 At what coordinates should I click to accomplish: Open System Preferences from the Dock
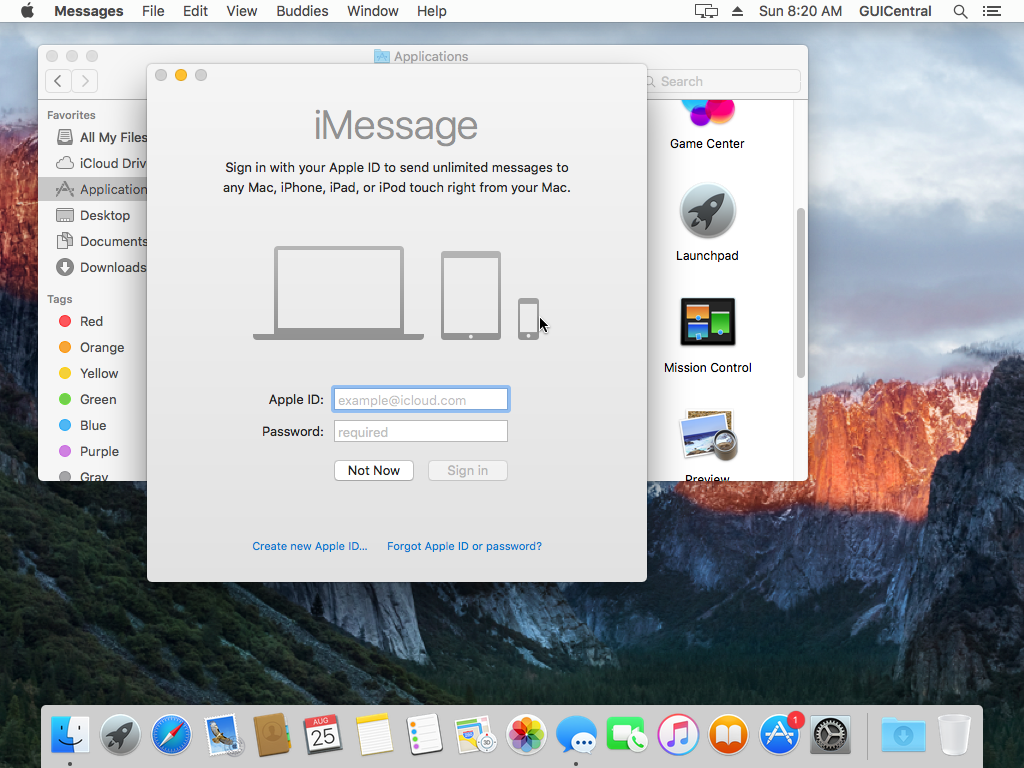coord(830,735)
